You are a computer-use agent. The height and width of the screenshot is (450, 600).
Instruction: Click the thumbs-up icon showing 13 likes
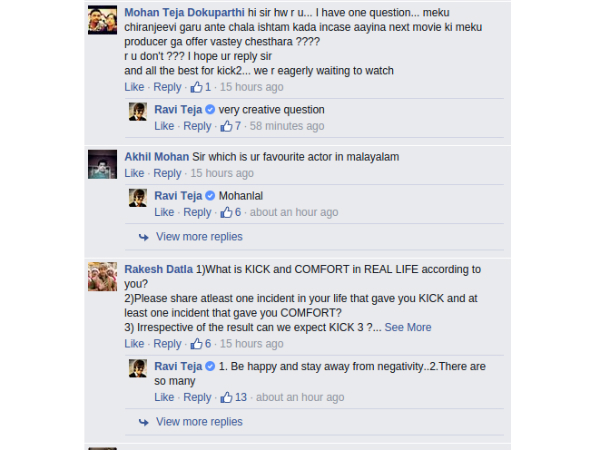coord(226,397)
